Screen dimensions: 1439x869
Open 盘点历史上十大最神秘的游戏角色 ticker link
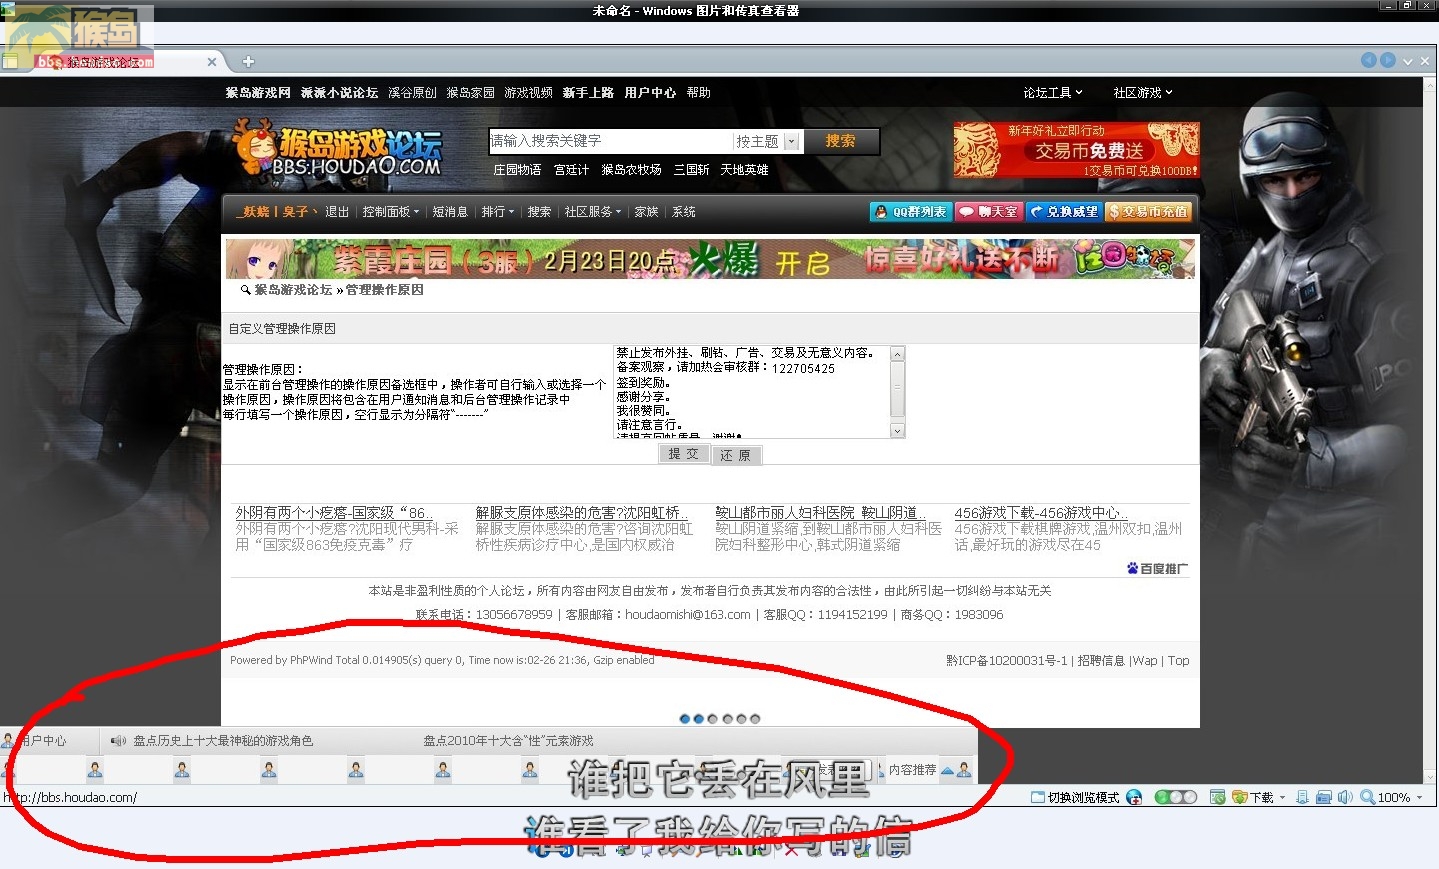(x=223, y=741)
